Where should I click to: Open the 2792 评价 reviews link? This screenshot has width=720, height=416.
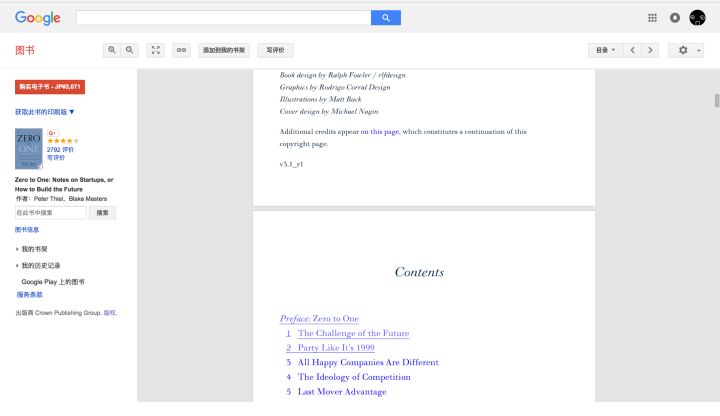coord(60,150)
